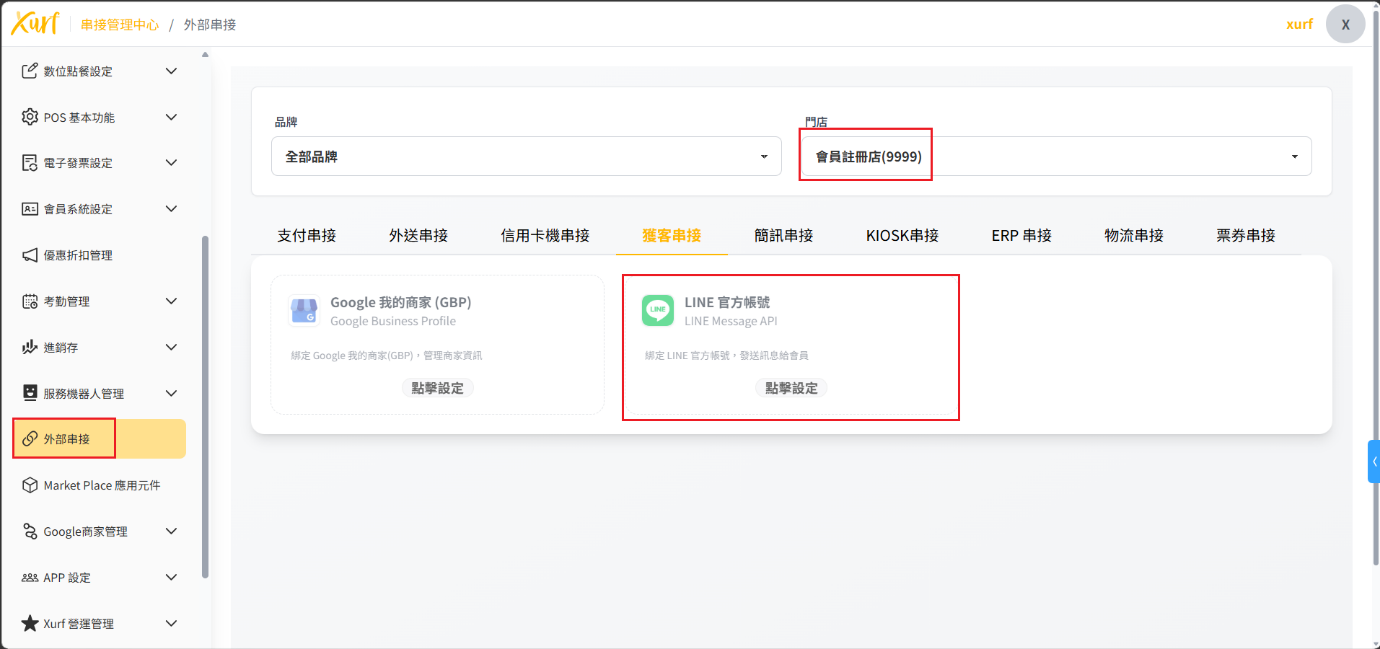
Task: Open the 品牌 brand dropdown
Action: pyautogui.click(x=526, y=156)
